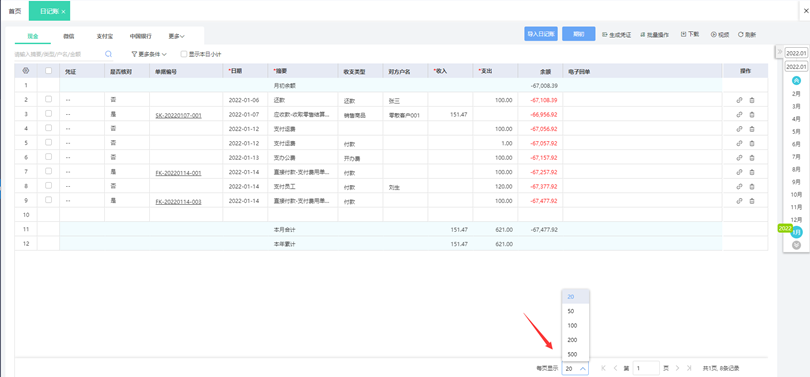The image size is (810, 377).
Task: Tick the select-all checkbox in the header
Action: (49, 71)
